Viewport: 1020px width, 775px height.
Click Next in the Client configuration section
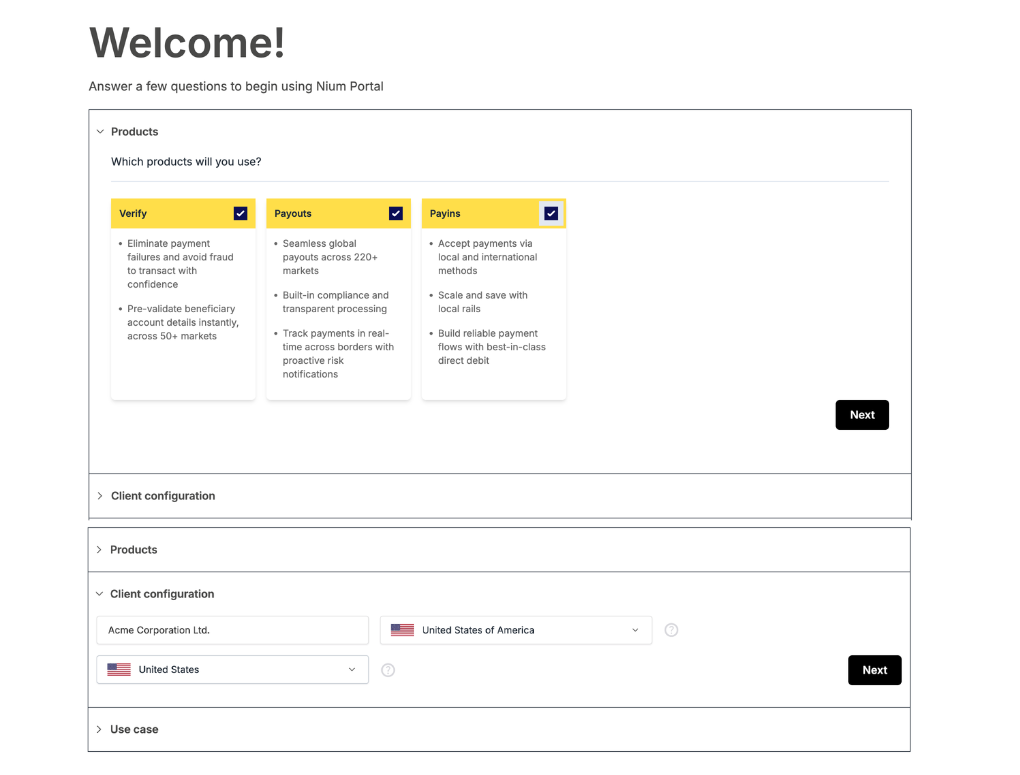click(874, 670)
